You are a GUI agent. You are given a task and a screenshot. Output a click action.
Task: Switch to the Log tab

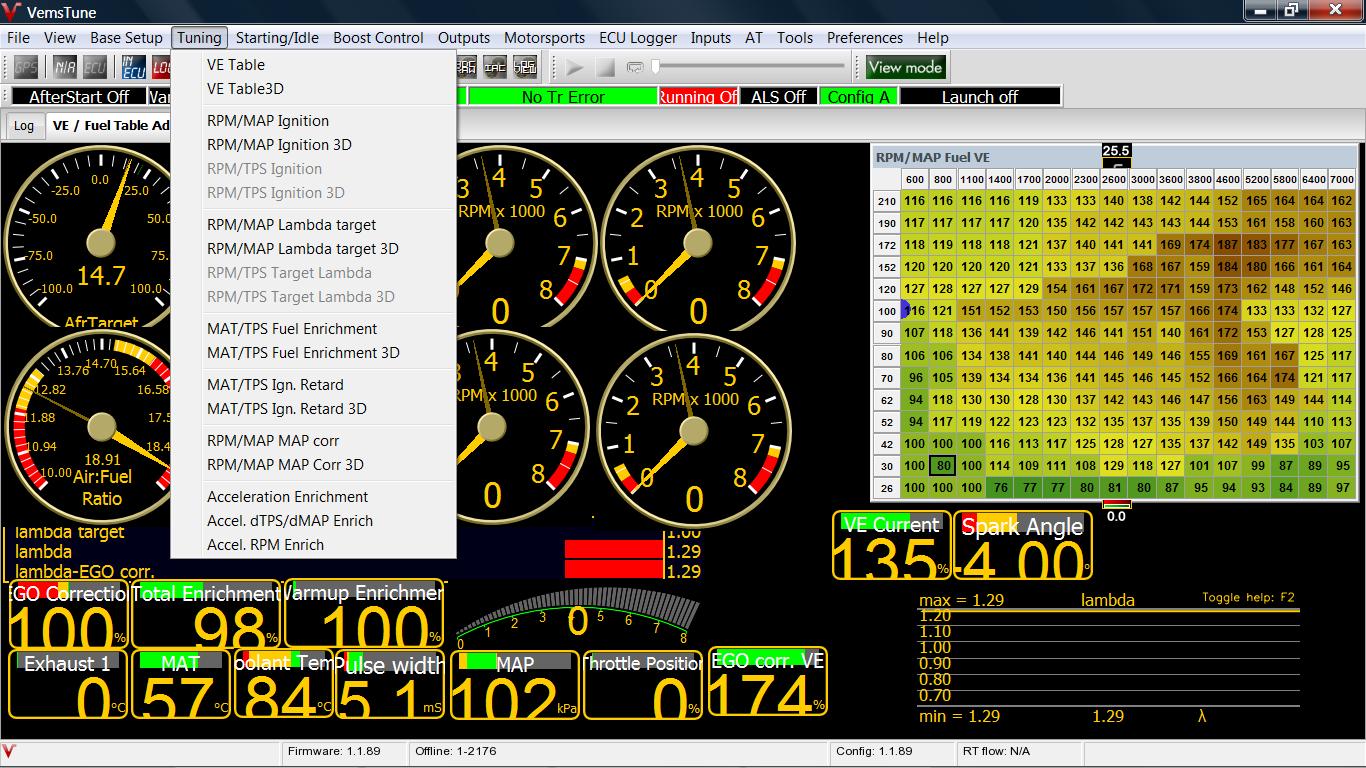click(x=24, y=126)
